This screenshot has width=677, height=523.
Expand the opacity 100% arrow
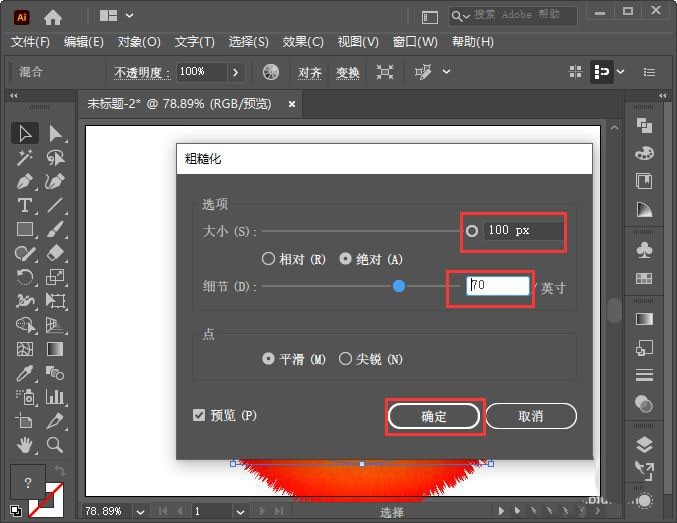tap(236, 72)
